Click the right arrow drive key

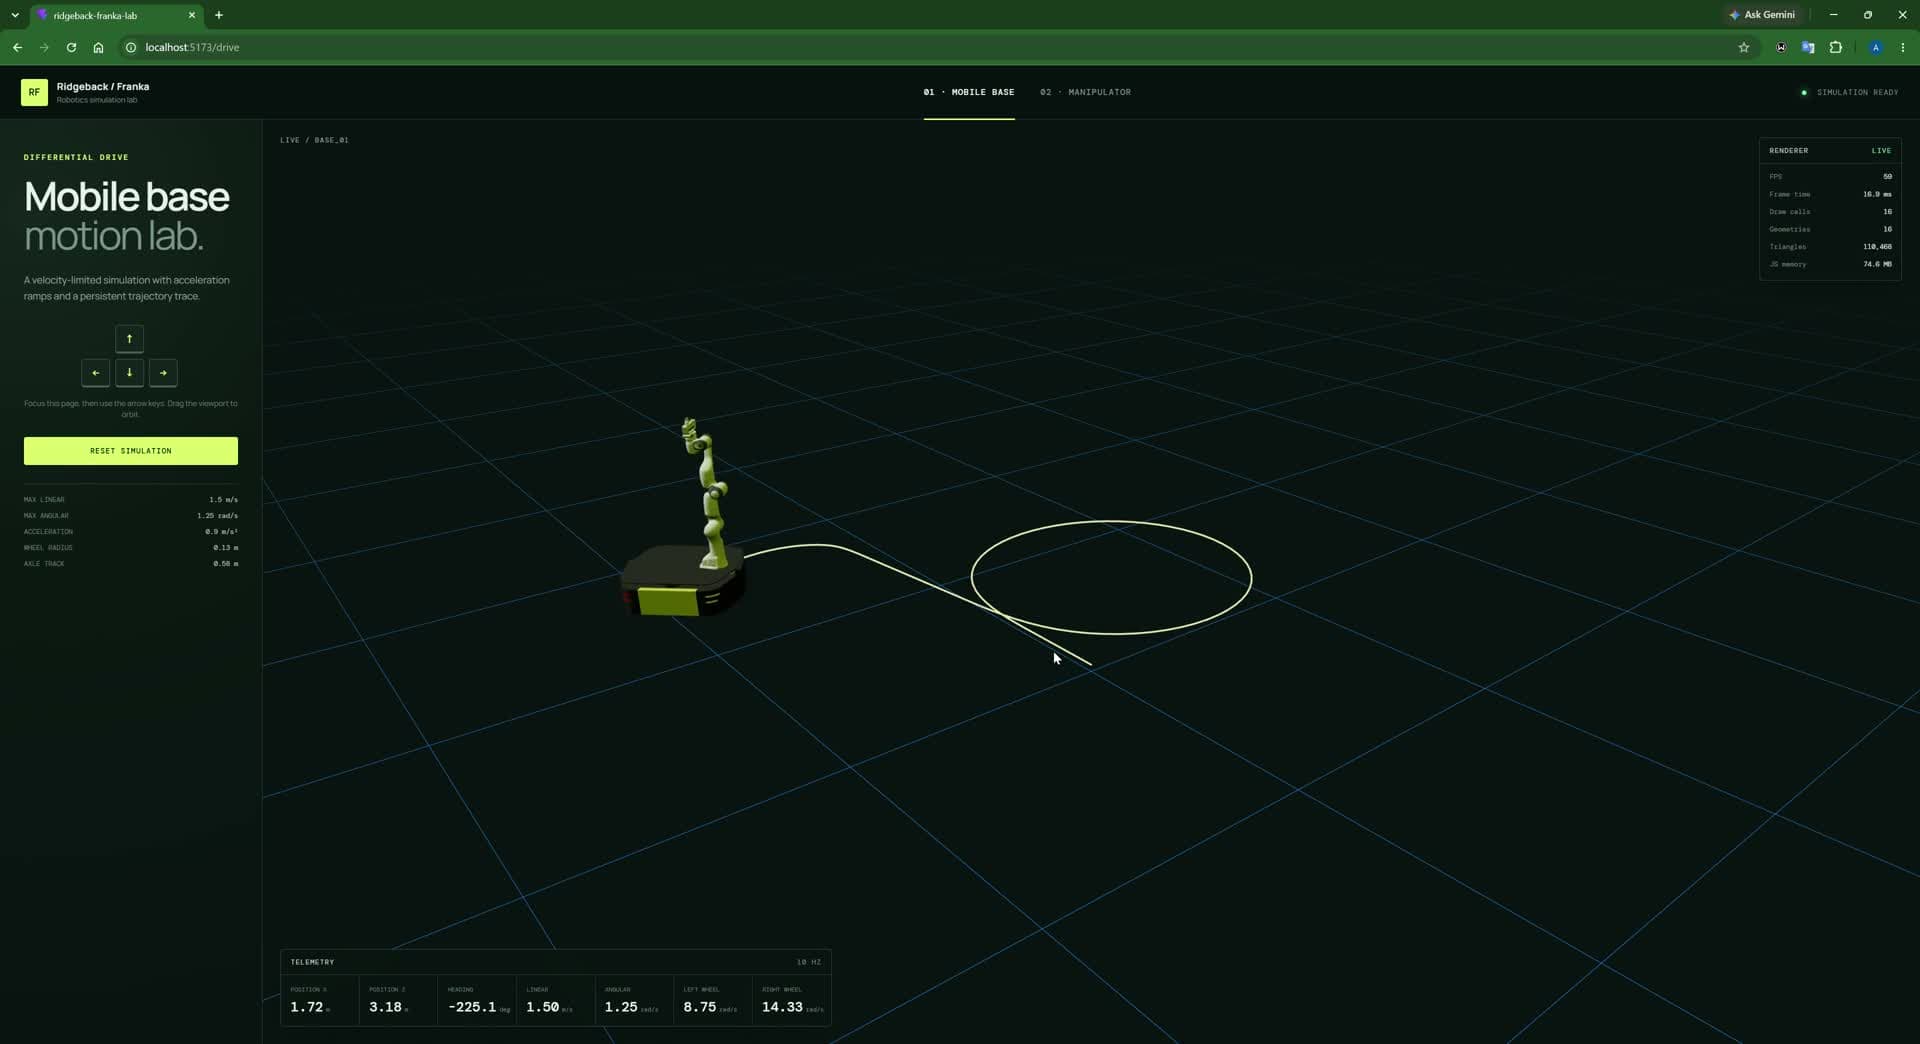(x=163, y=373)
